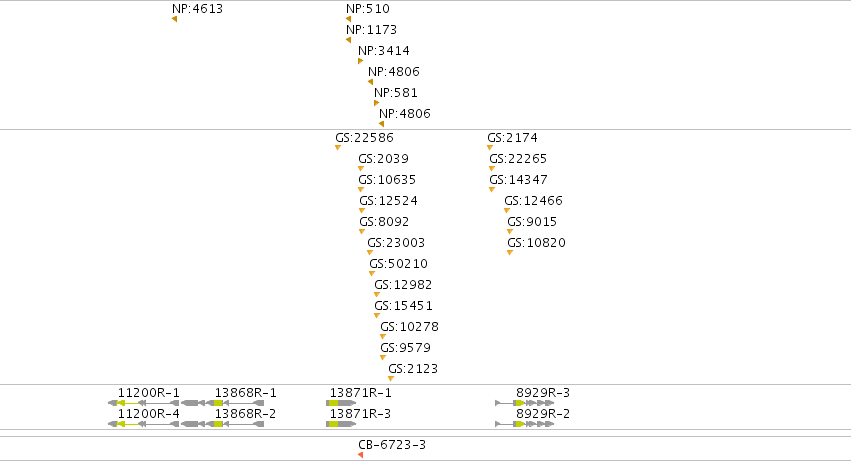This screenshot has height=461, width=851.
Task: Select the triangle under GS:14347
Action: coord(492,190)
